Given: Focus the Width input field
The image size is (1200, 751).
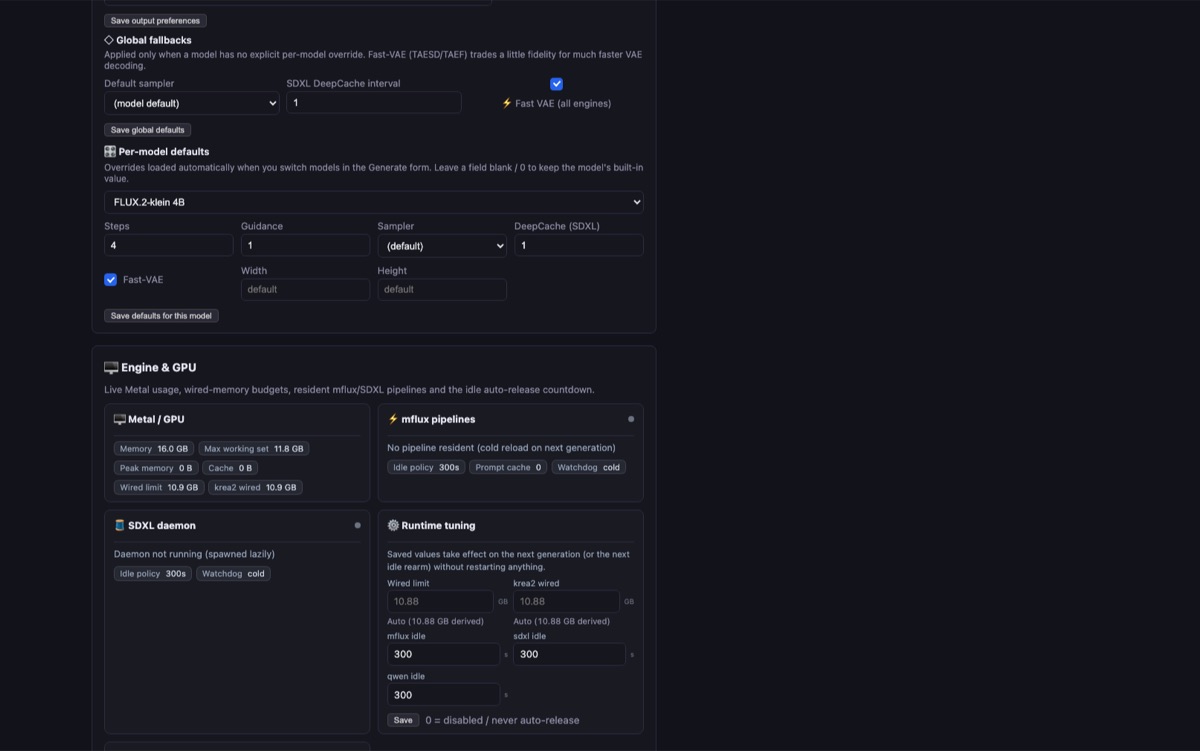Looking at the screenshot, I should (305, 289).
